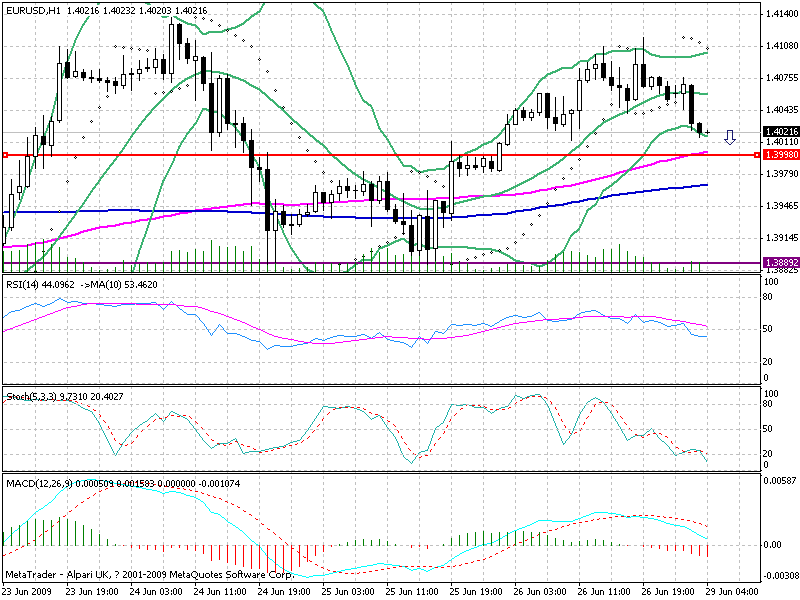Click the 24 Jun 19:00 time label
This screenshot has width=800, height=600.
click(284, 592)
